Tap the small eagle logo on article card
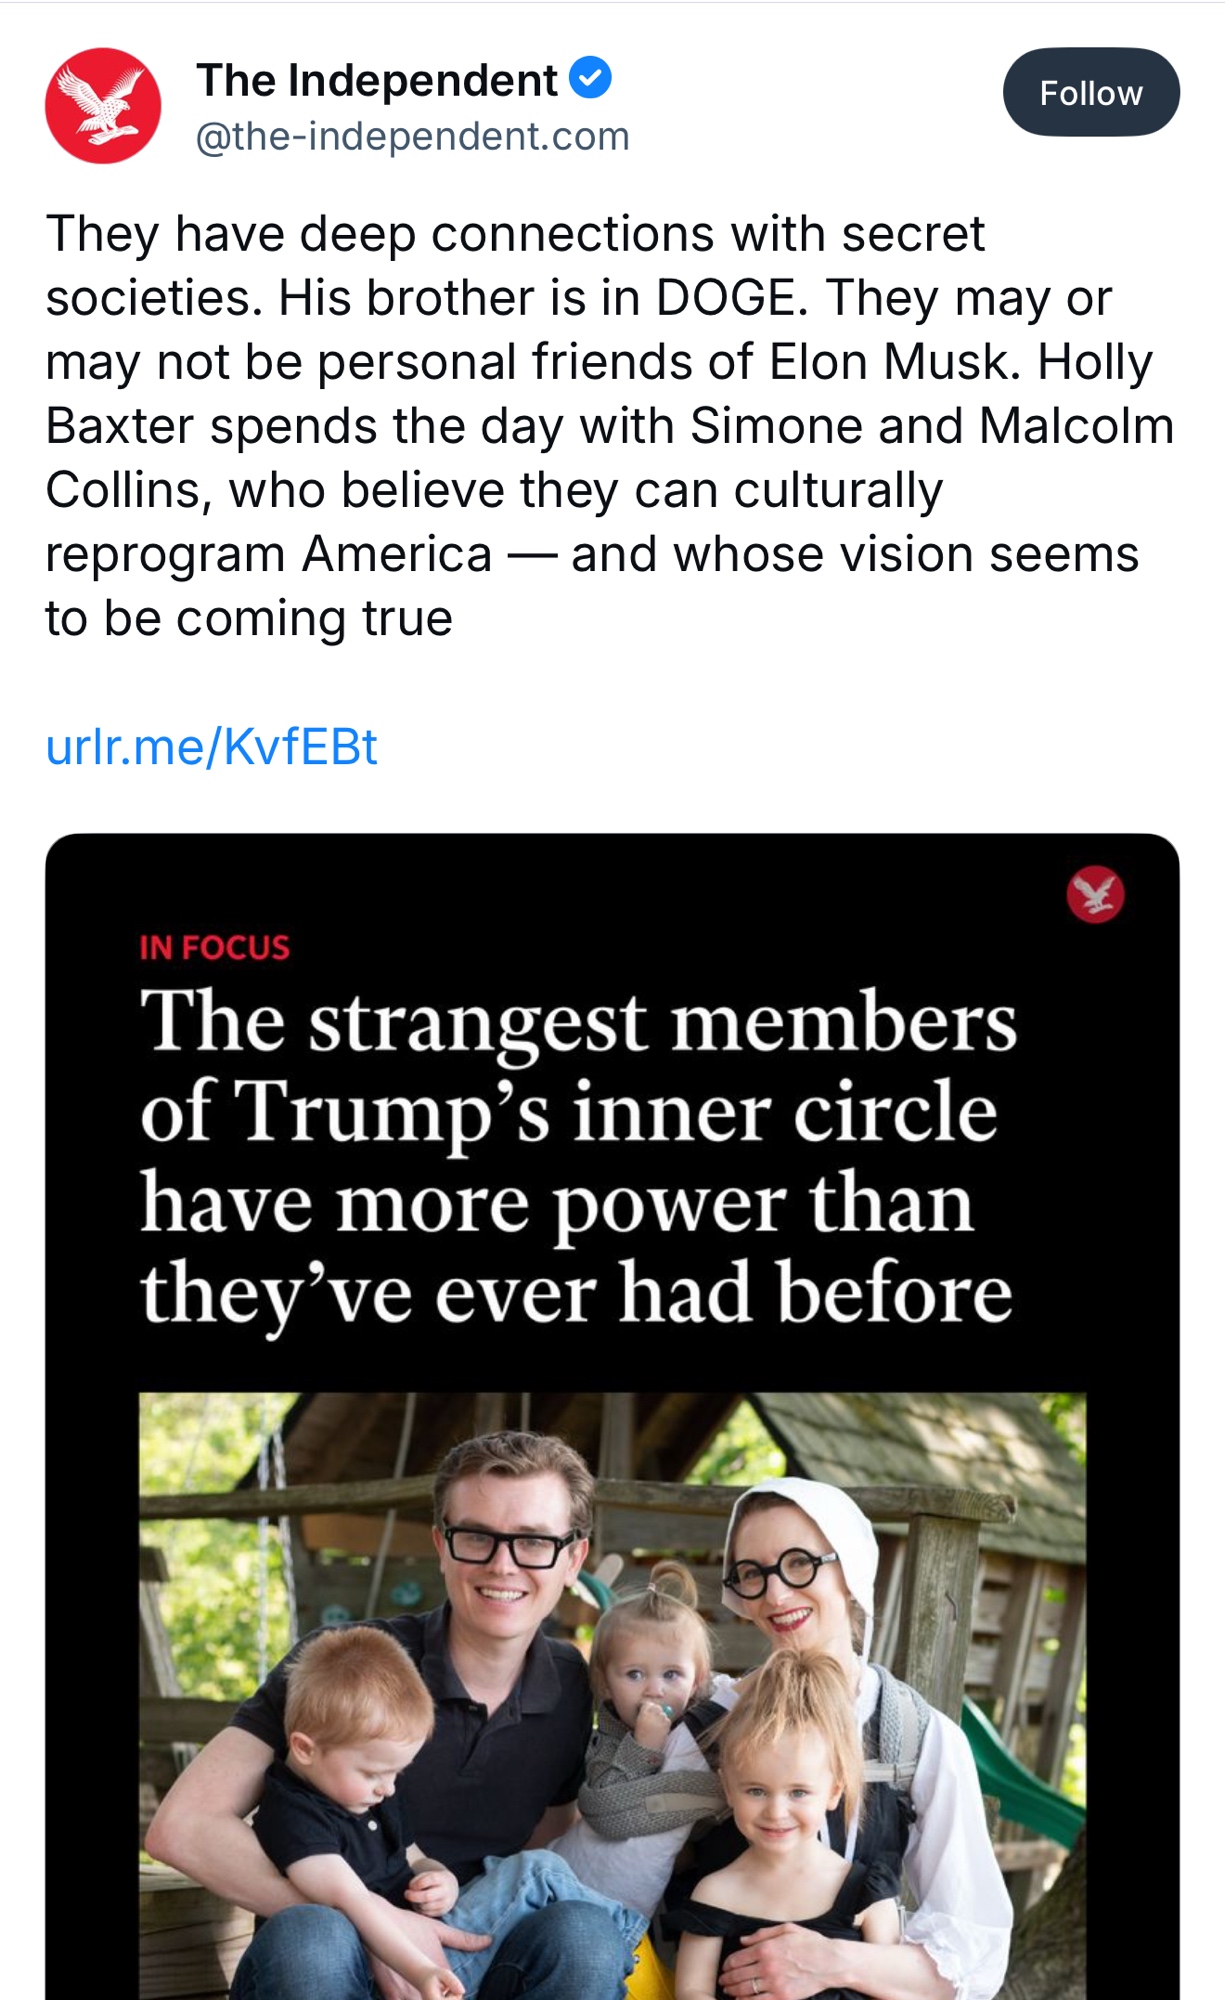Screen dimensions: 1225x2000 click(x=1095, y=894)
